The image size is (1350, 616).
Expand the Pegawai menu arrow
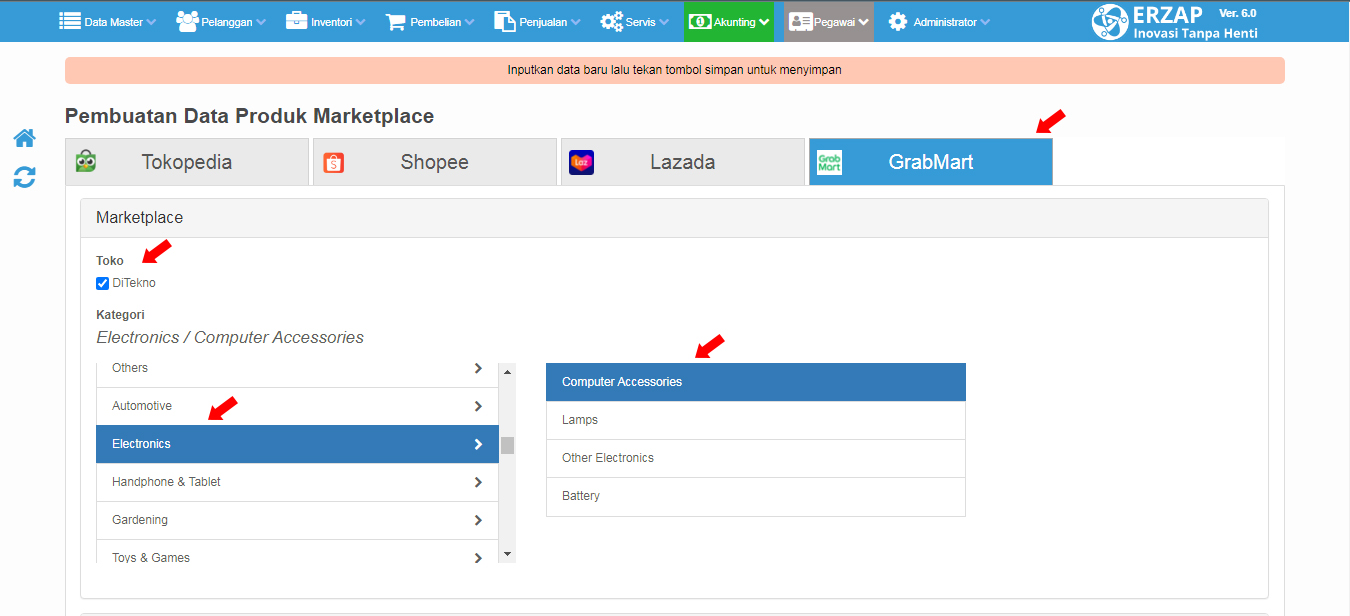[864, 22]
